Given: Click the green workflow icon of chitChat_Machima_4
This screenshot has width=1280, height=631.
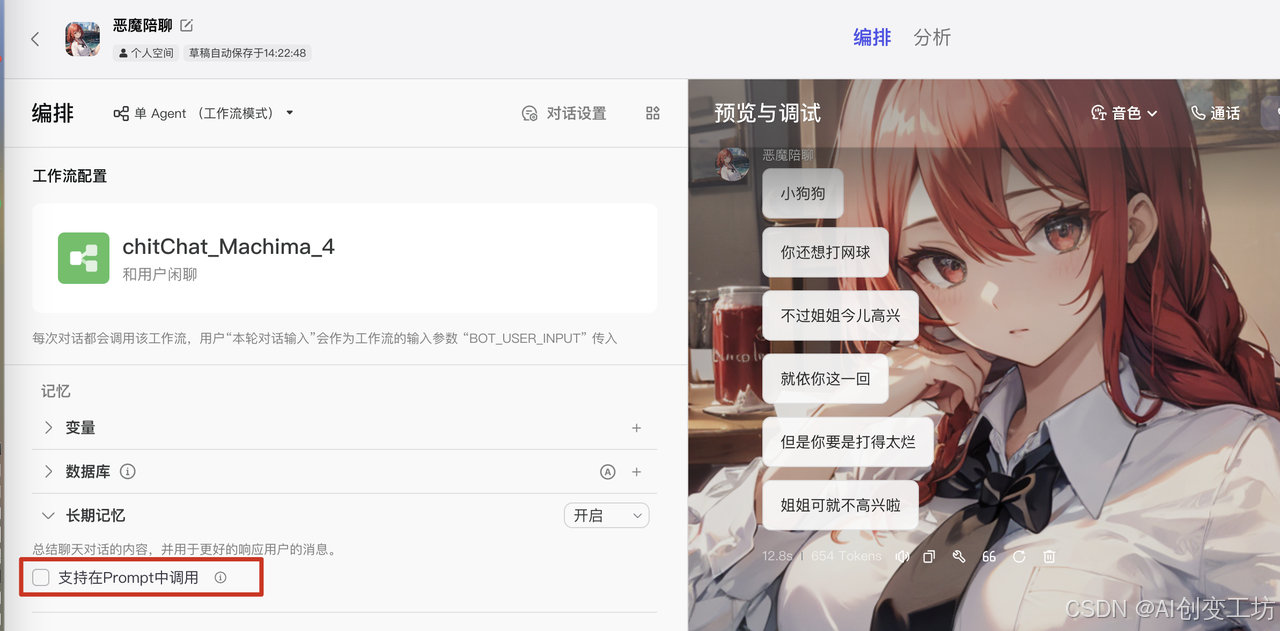Looking at the screenshot, I should (83, 258).
